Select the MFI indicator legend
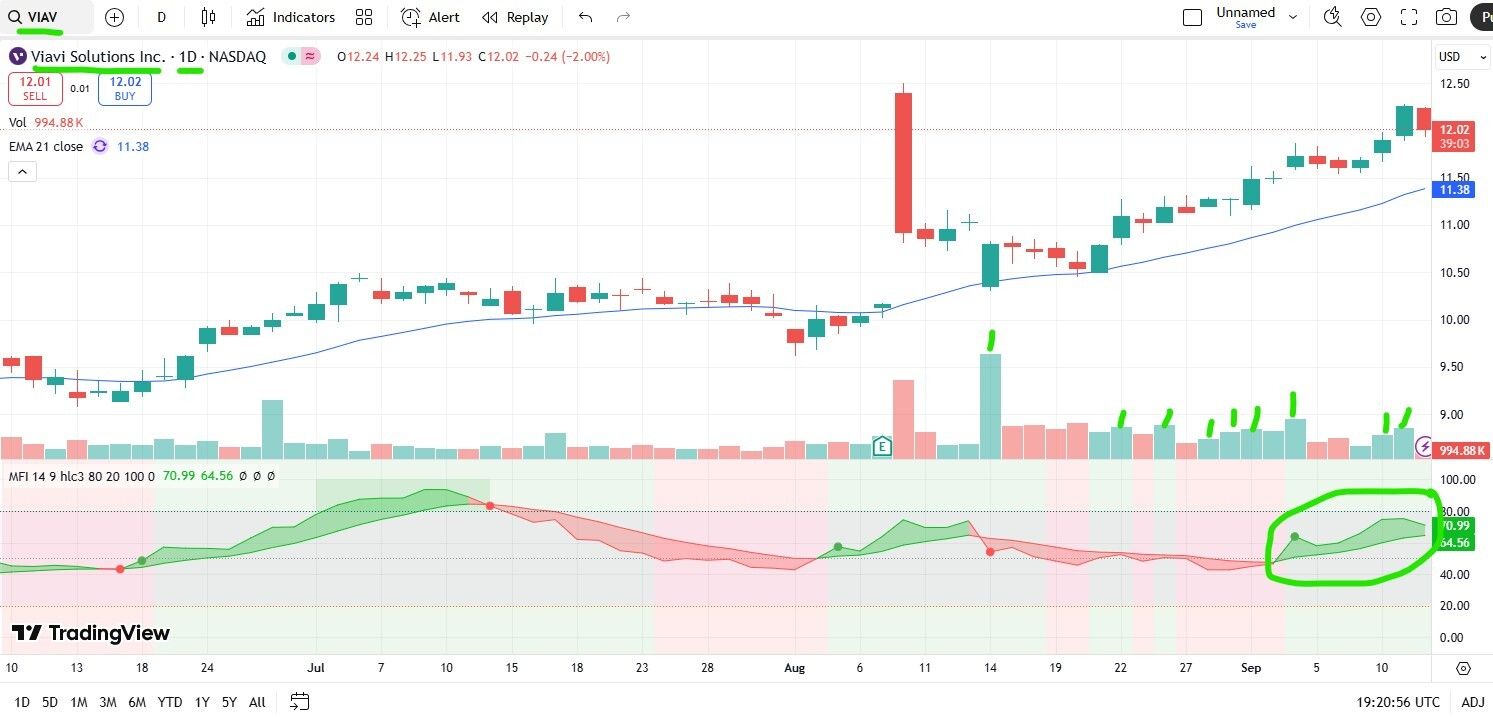 82,476
